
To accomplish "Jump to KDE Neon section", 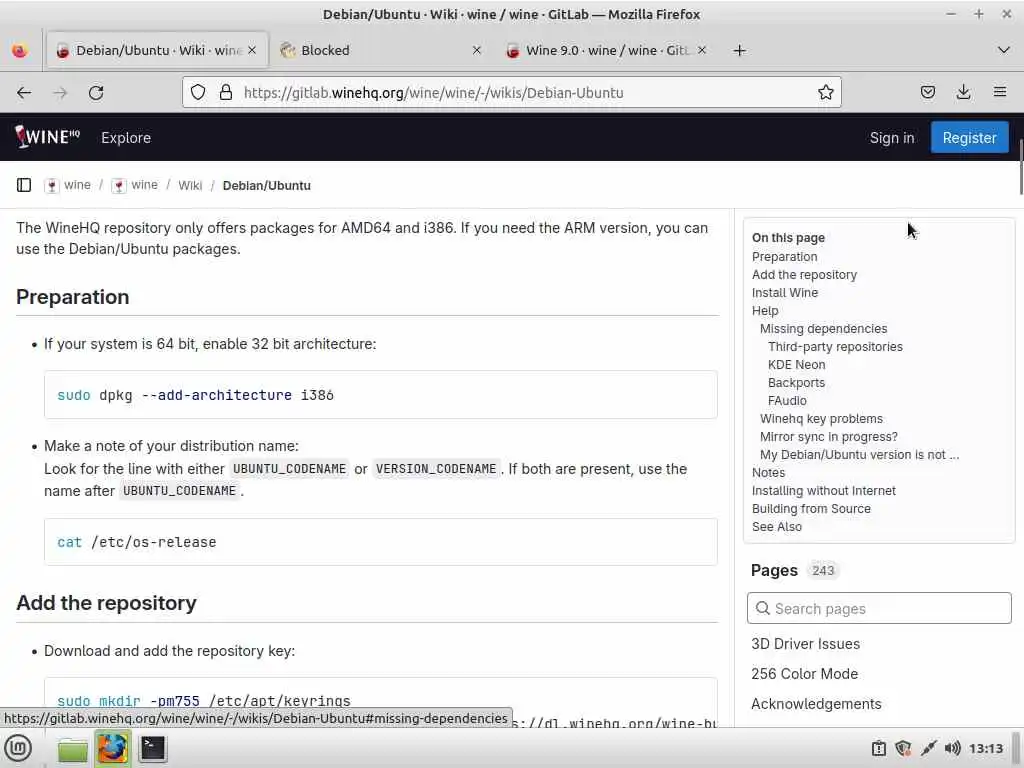I will [x=796, y=364].
